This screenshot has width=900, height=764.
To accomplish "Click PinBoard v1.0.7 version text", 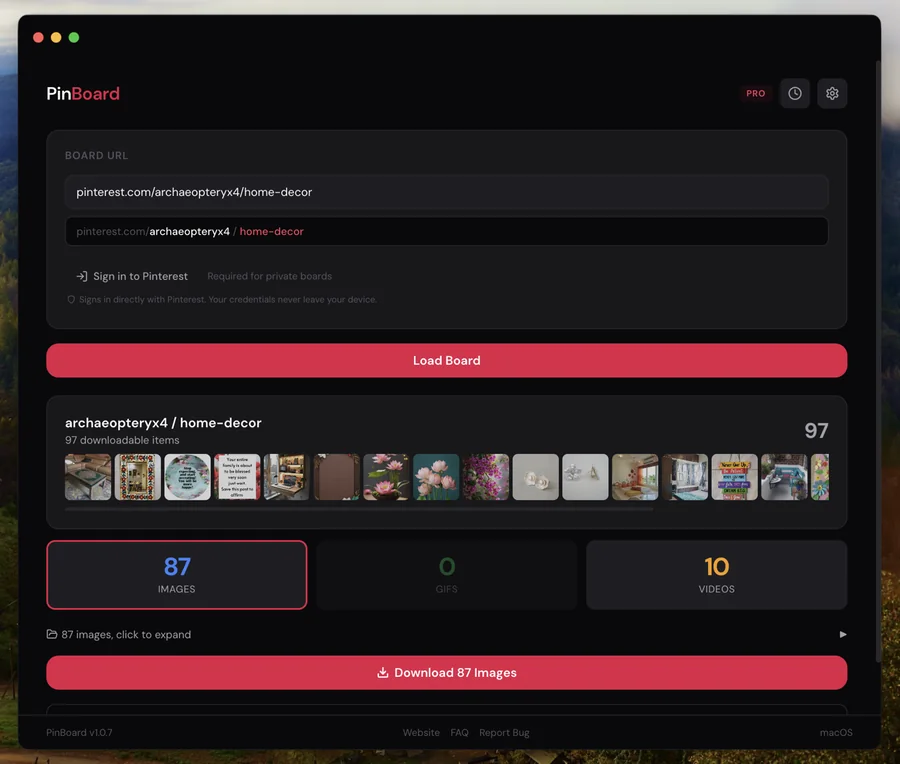I will (x=79, y=732).
